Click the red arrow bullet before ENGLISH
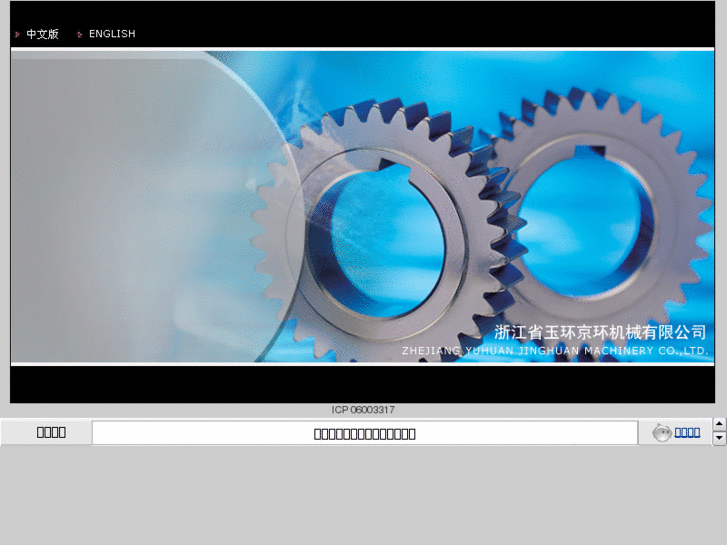 [x=80, y=34]
